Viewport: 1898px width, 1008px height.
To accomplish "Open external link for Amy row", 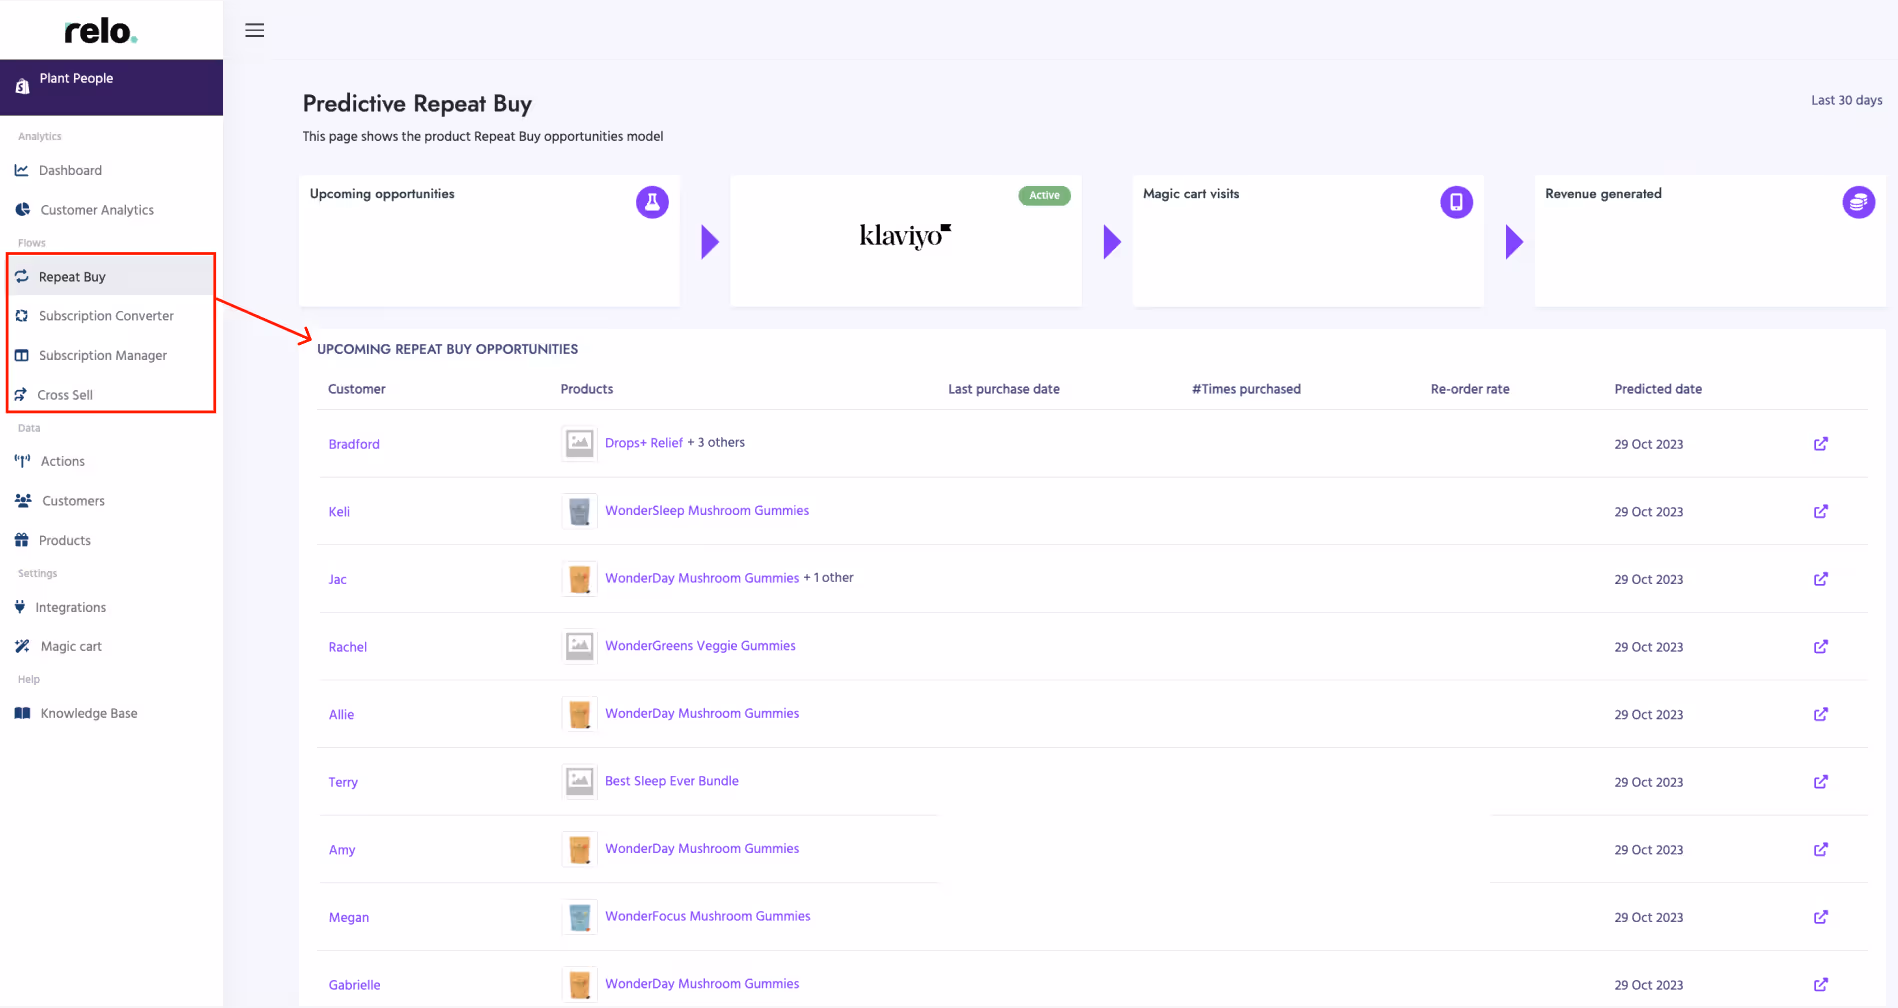I will (x=1821, y=849).
